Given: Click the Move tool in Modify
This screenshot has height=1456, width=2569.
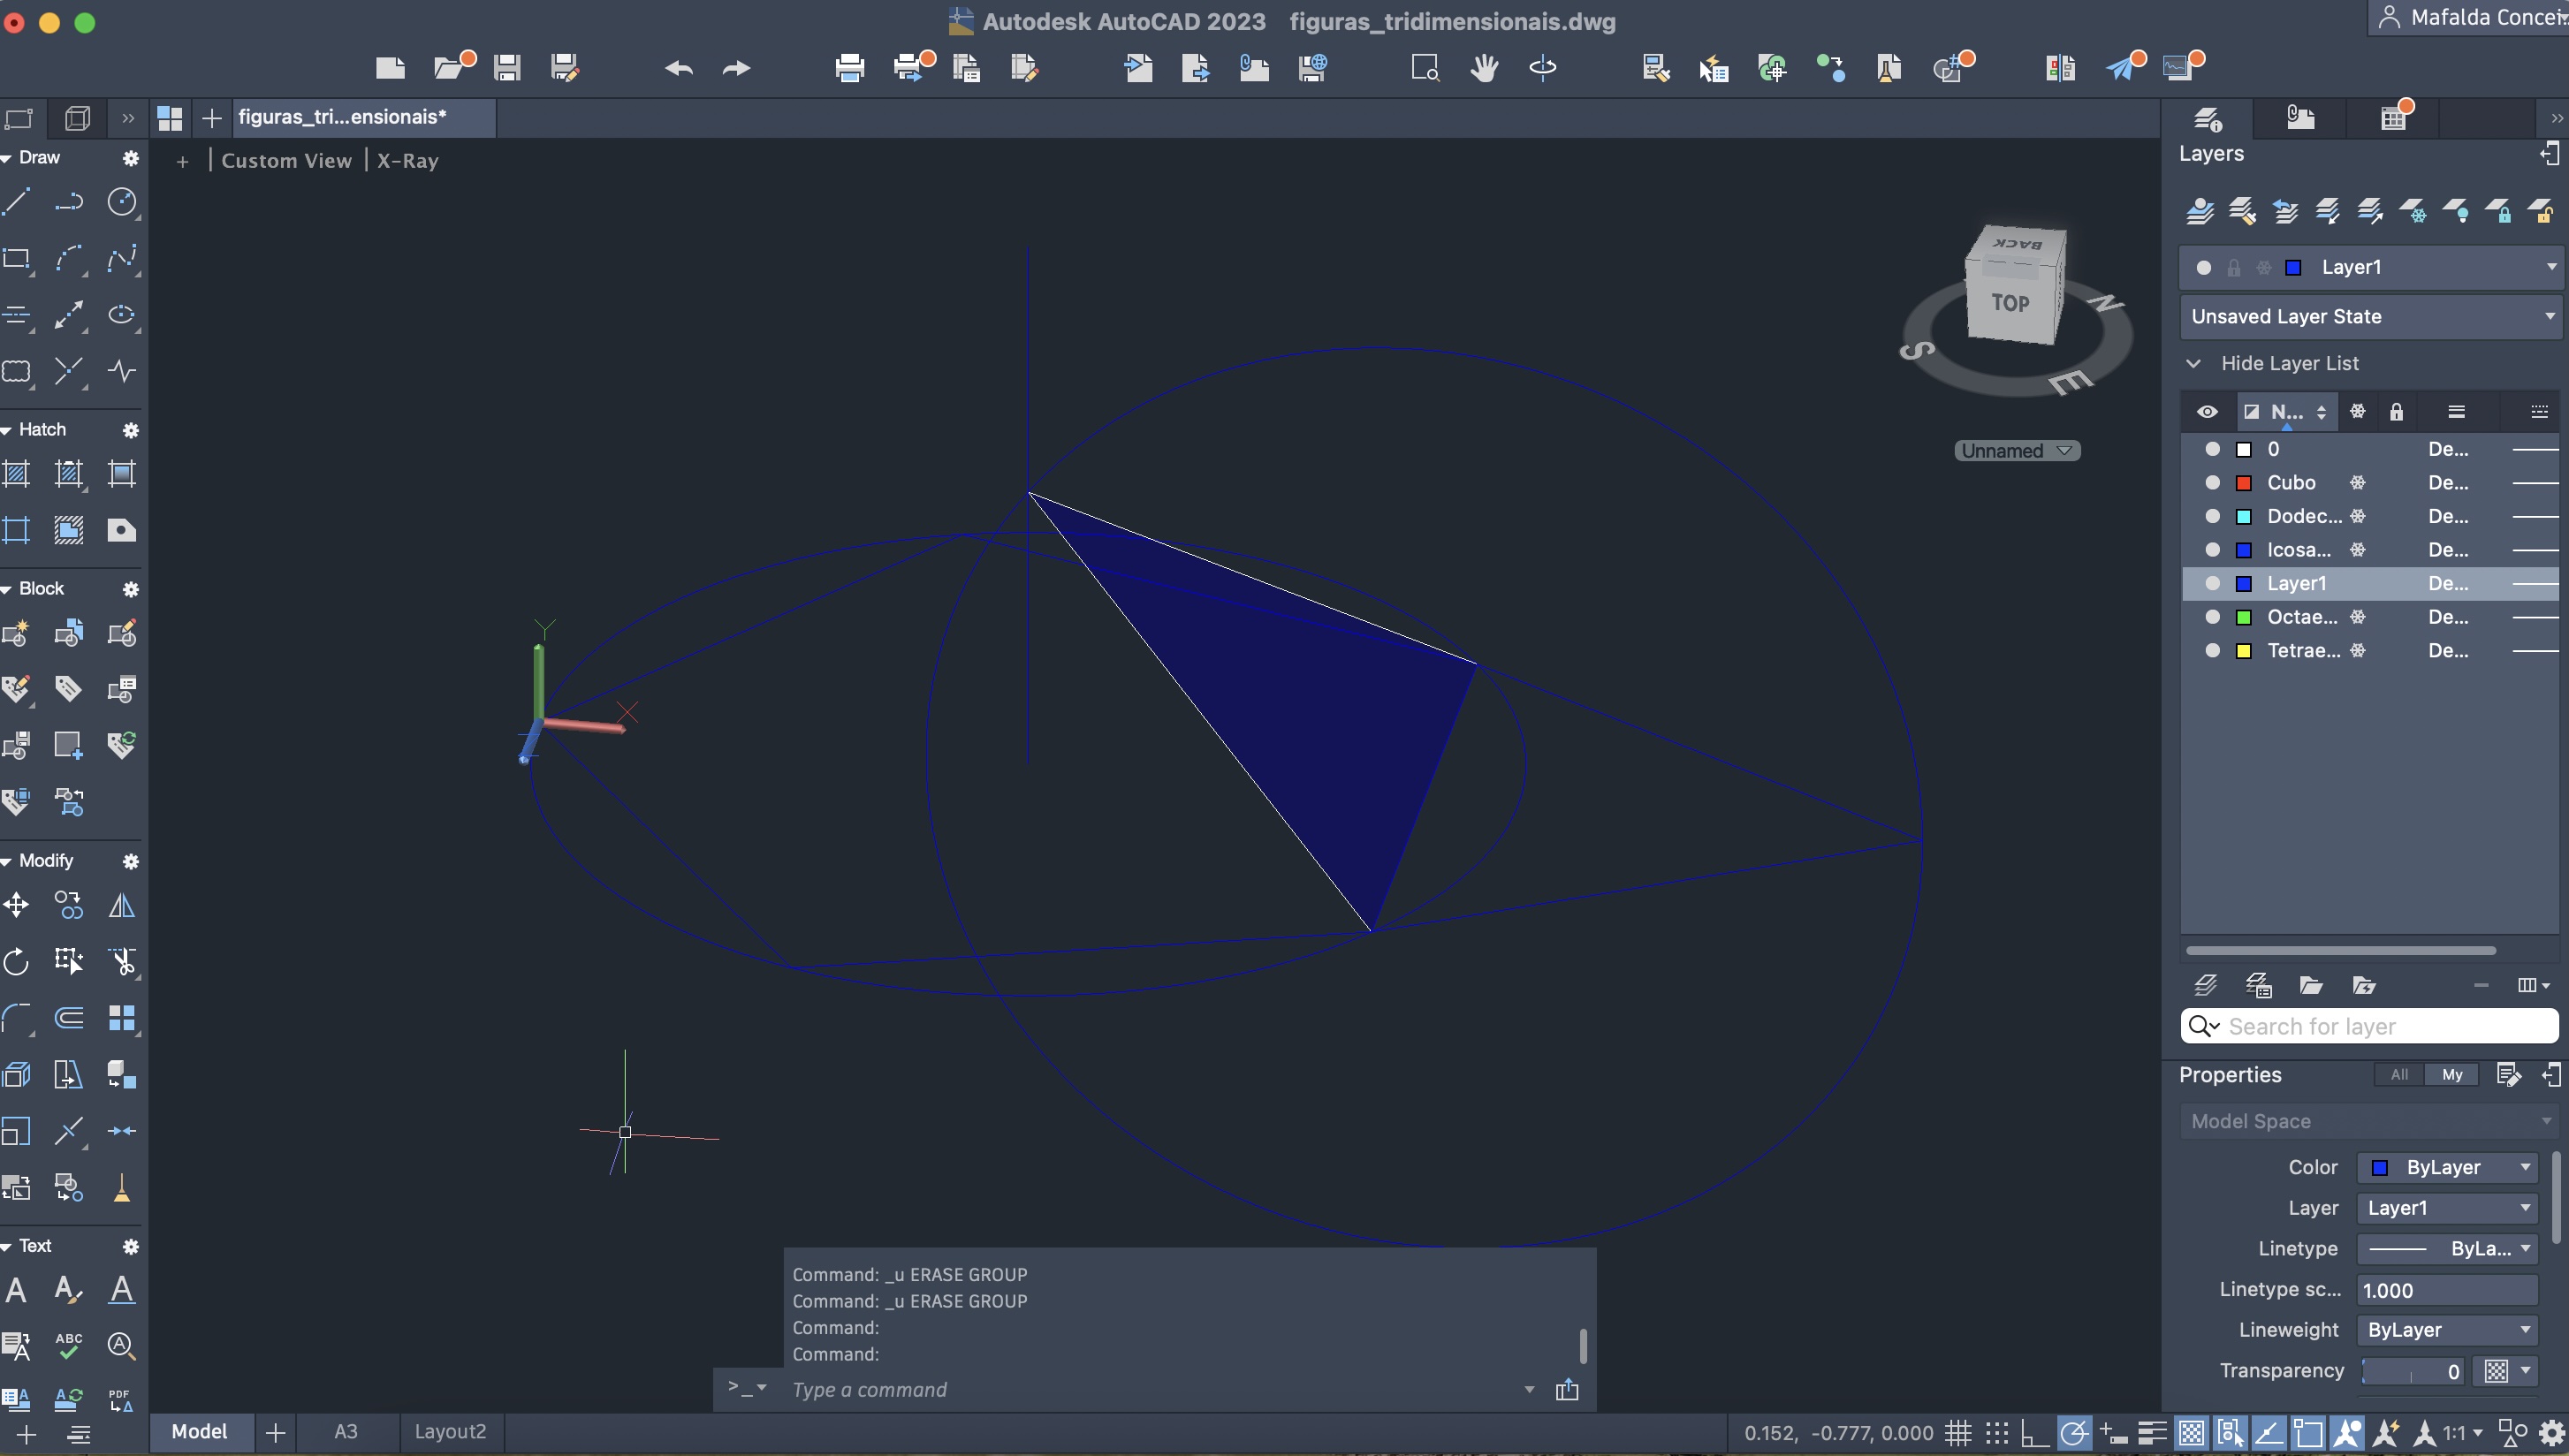Looking at the screenshot, I should [16, 906].
